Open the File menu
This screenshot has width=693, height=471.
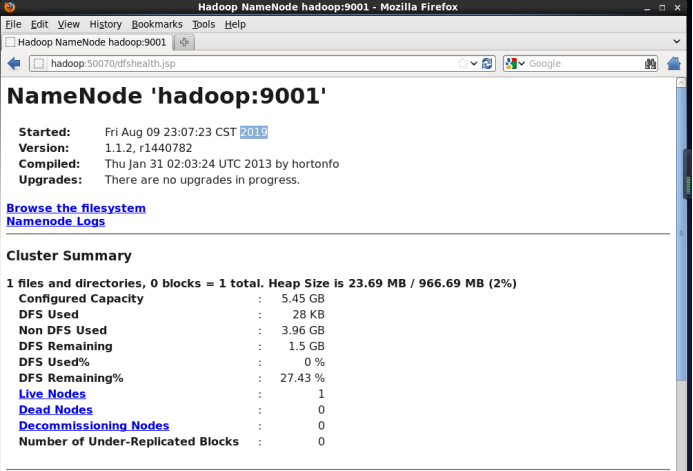coord(13,24)
